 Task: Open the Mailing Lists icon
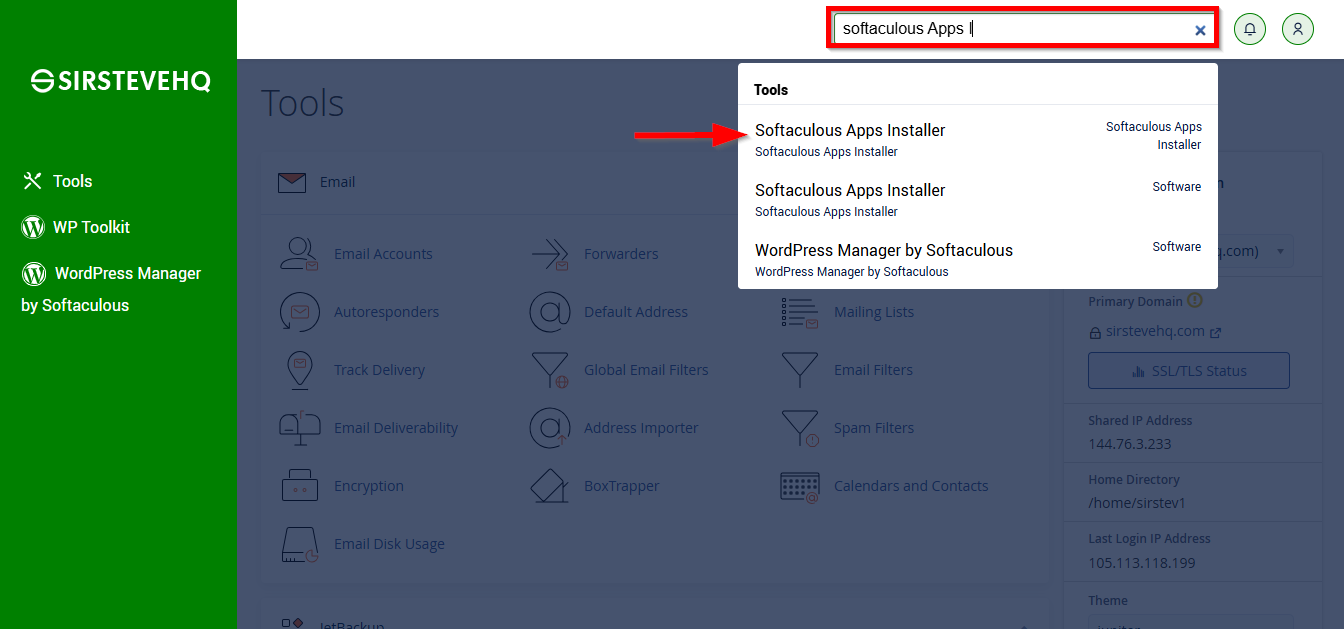click(799, 312)
